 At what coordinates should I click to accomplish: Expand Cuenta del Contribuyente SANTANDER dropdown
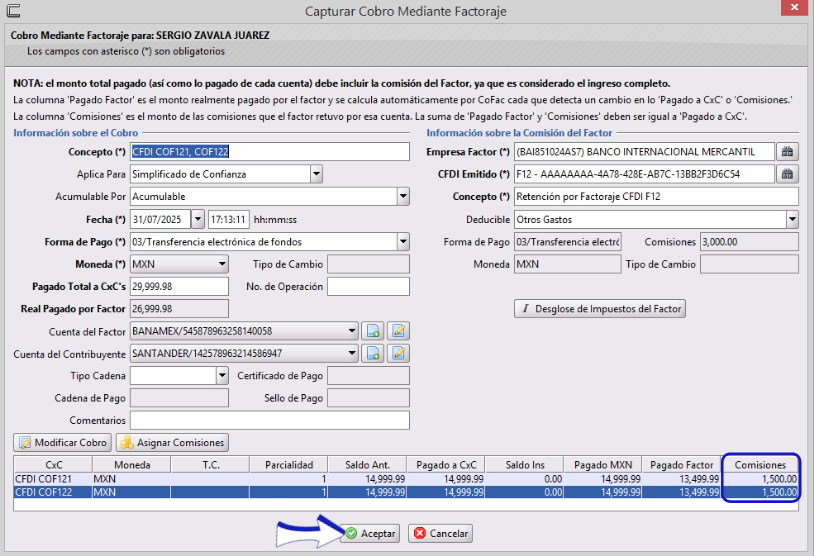(x=352, y=353)
